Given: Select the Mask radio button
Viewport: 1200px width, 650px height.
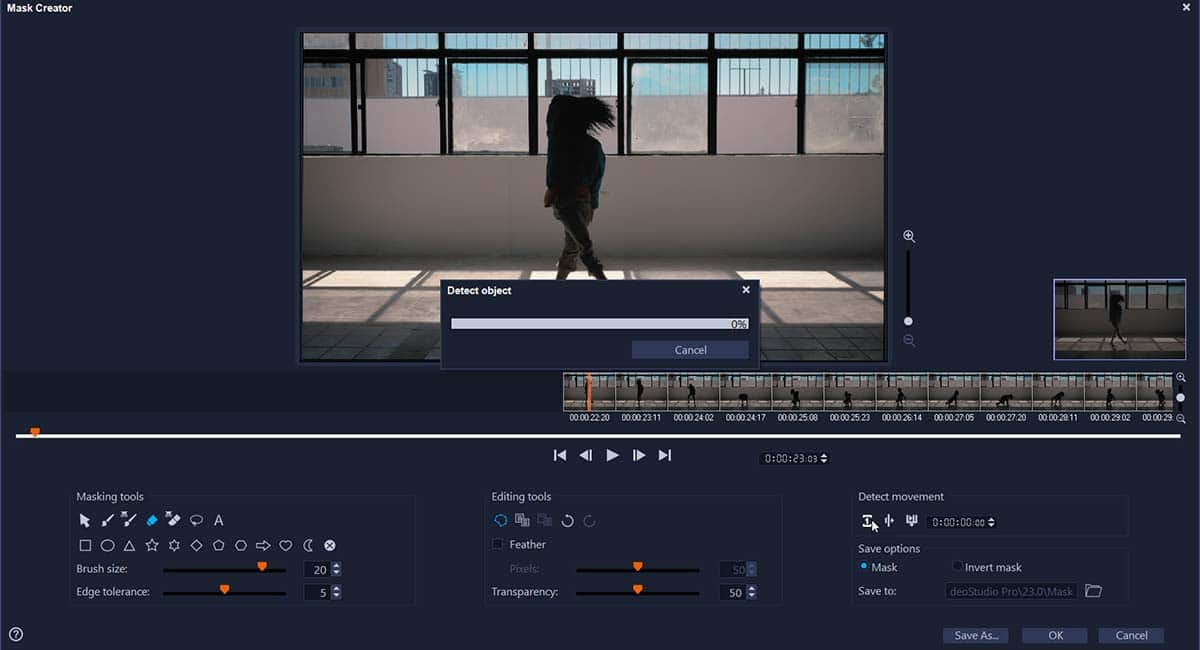Looking at the screenshot, I should pyautogui.click(x=864, y=567).
